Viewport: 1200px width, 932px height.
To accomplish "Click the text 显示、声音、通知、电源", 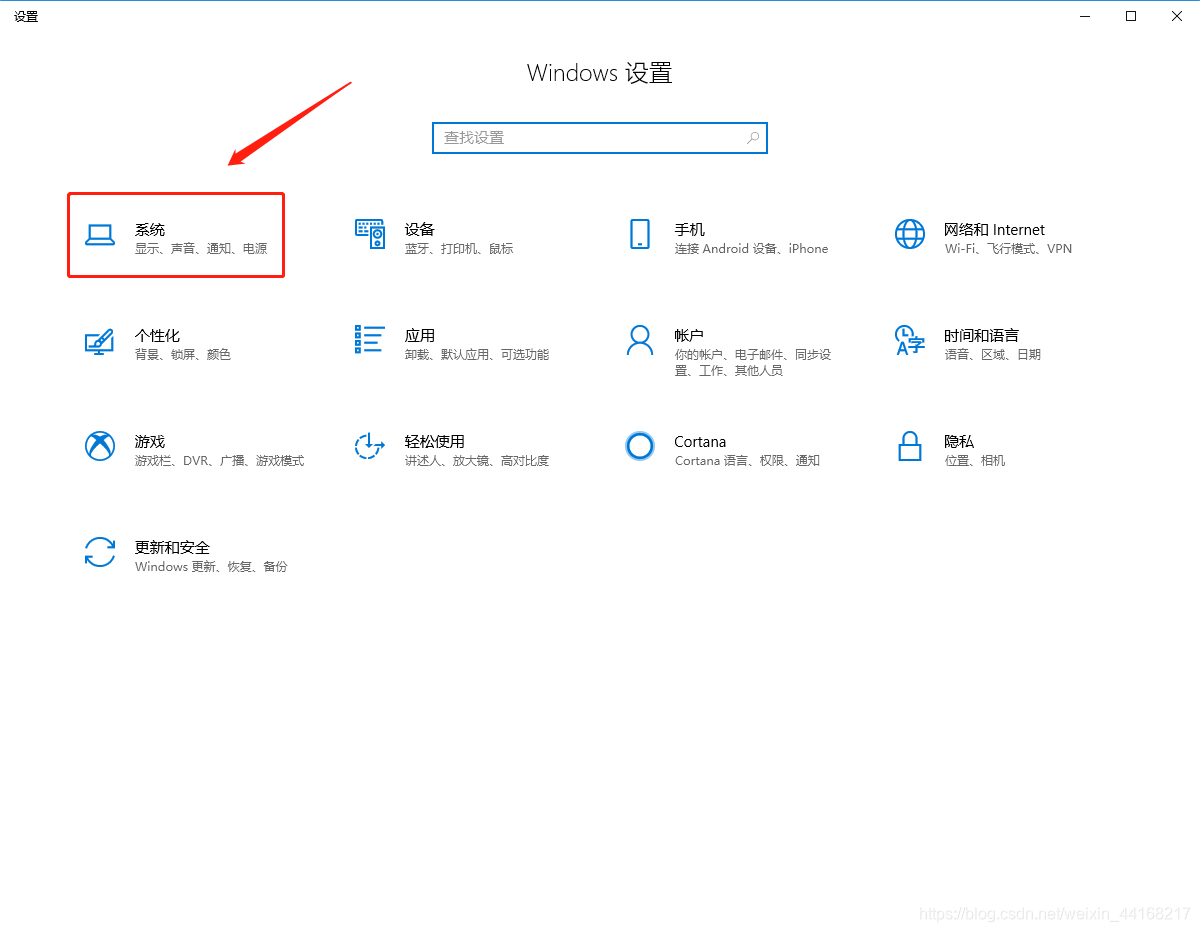I will tap(201, 249).
